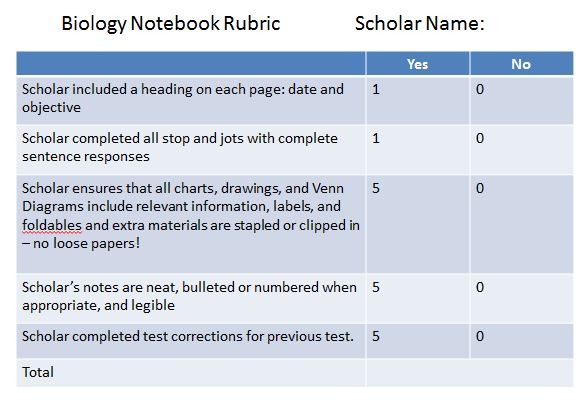Image resolution: width=586 pixels, height=405 pixels.
Task: Click the Biology Notebook Rubric title
Action: coord(171,24)
